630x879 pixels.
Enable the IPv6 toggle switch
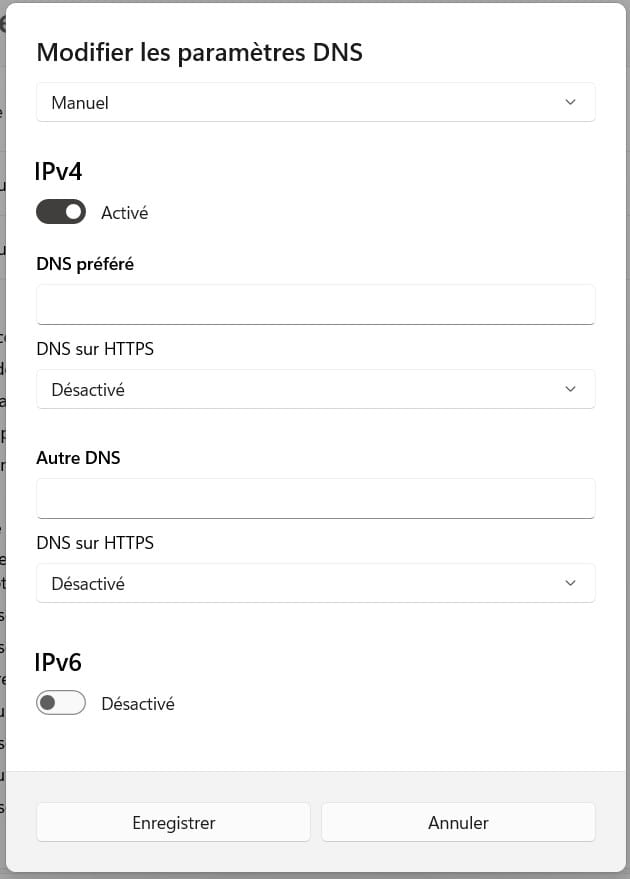(x=61, y=703)
